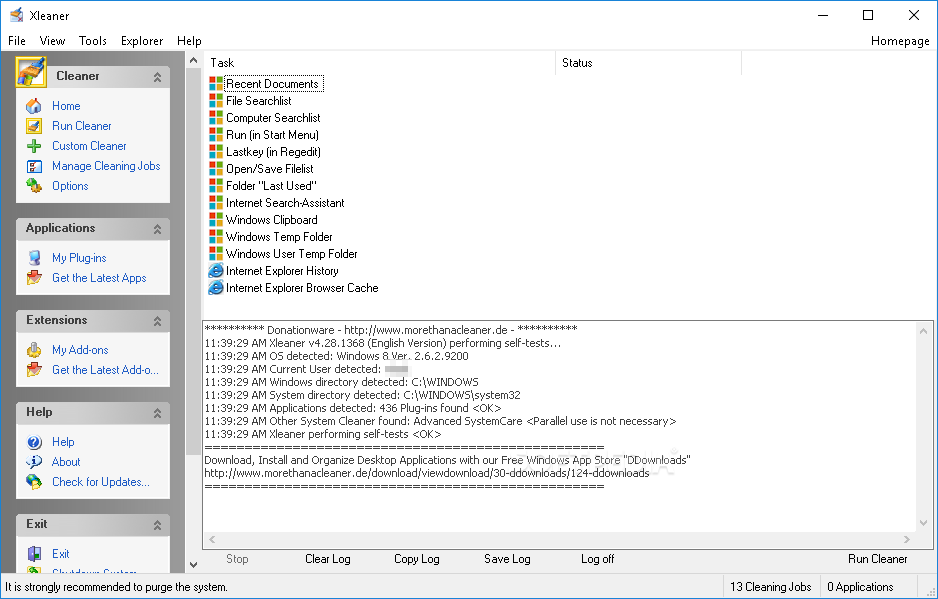Click the log panel scroll right arrow
This screenshot has width=938, height=599.
[907, 539]
